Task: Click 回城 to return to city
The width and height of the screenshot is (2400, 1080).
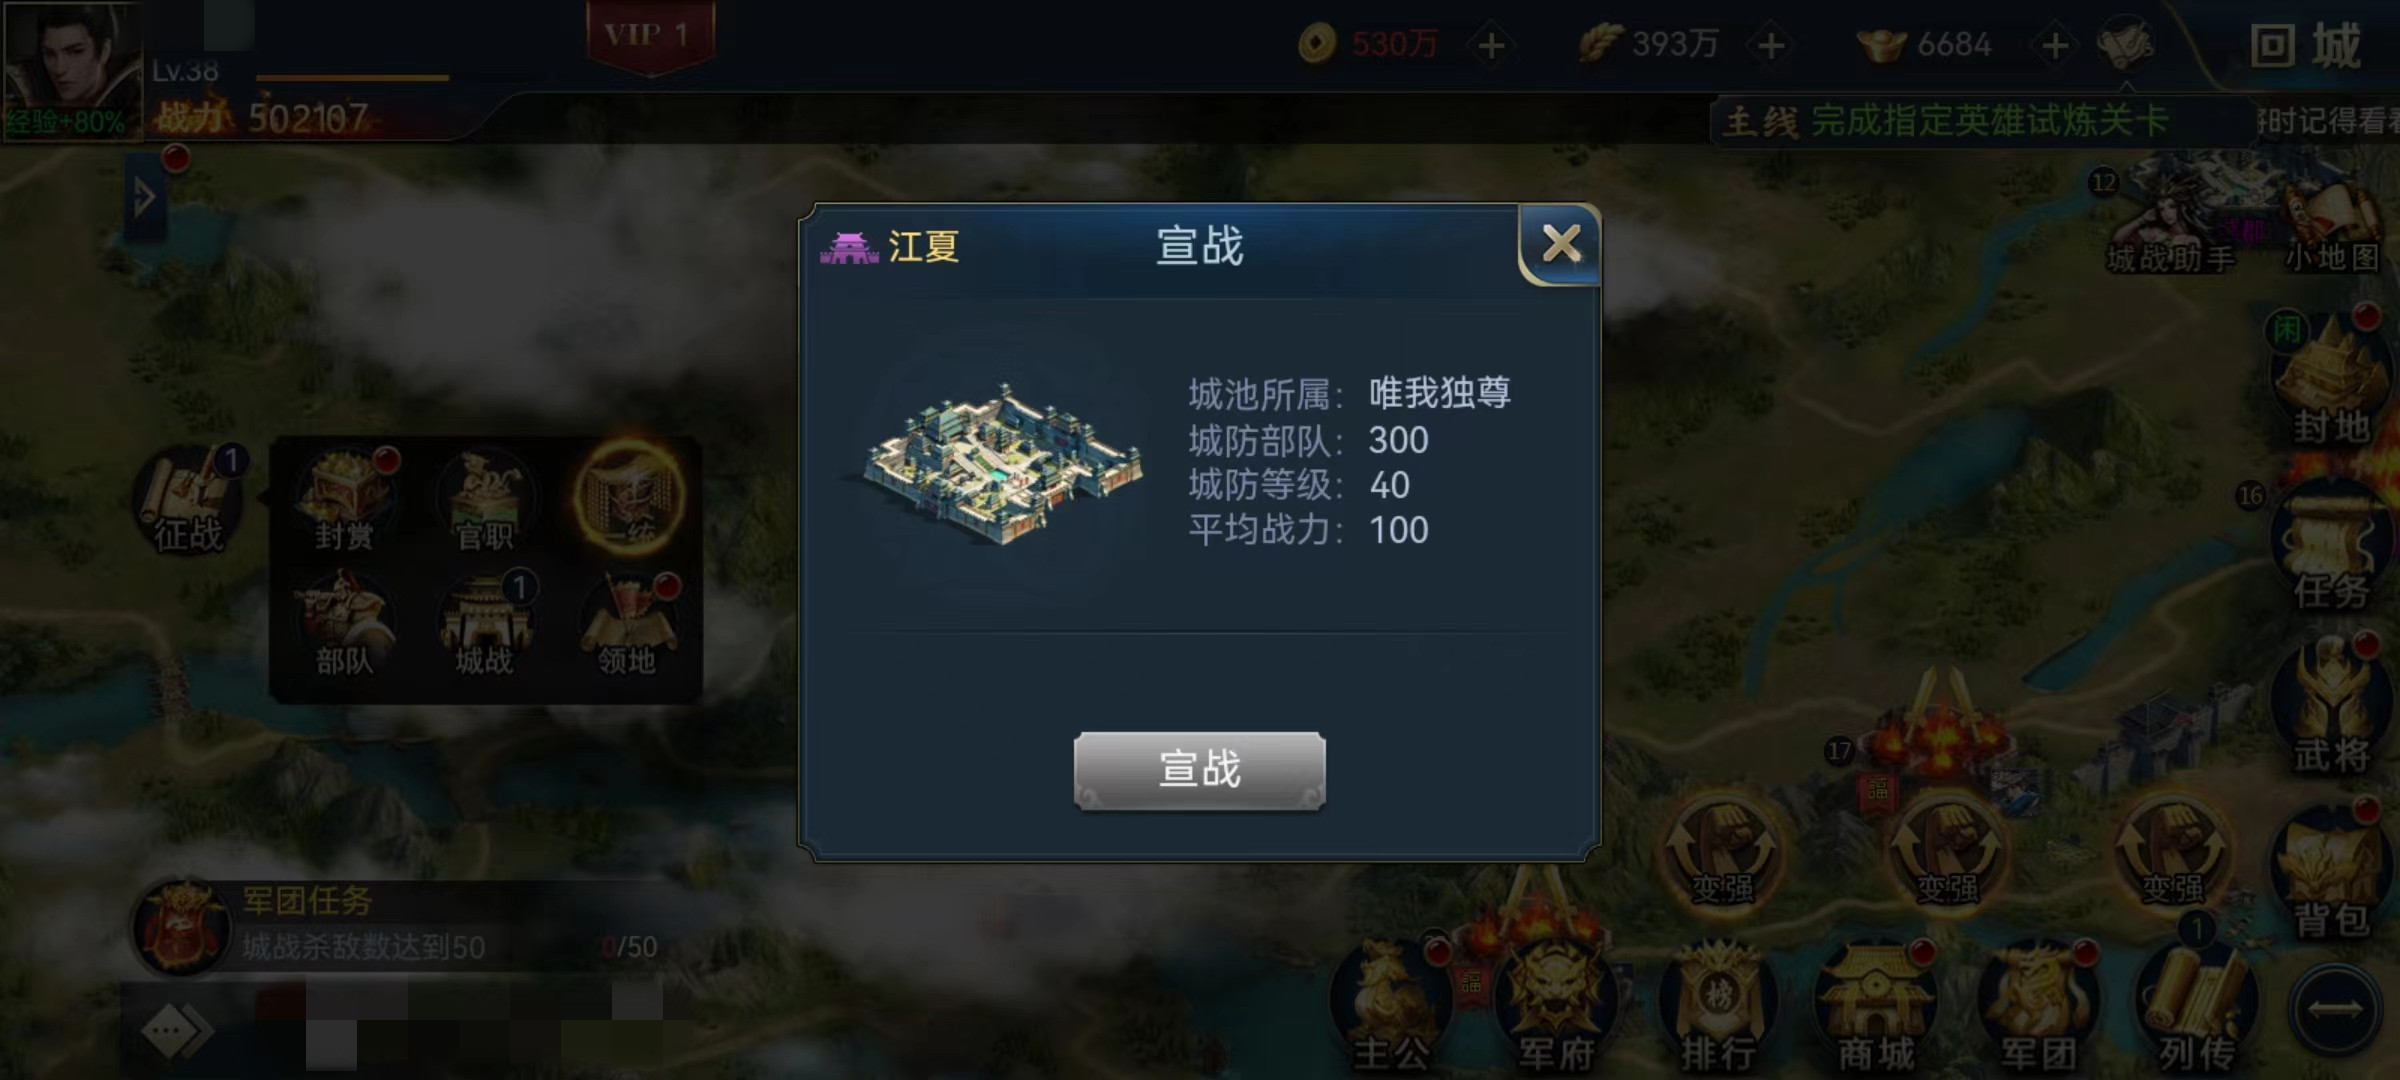Action: point(2306,45)
